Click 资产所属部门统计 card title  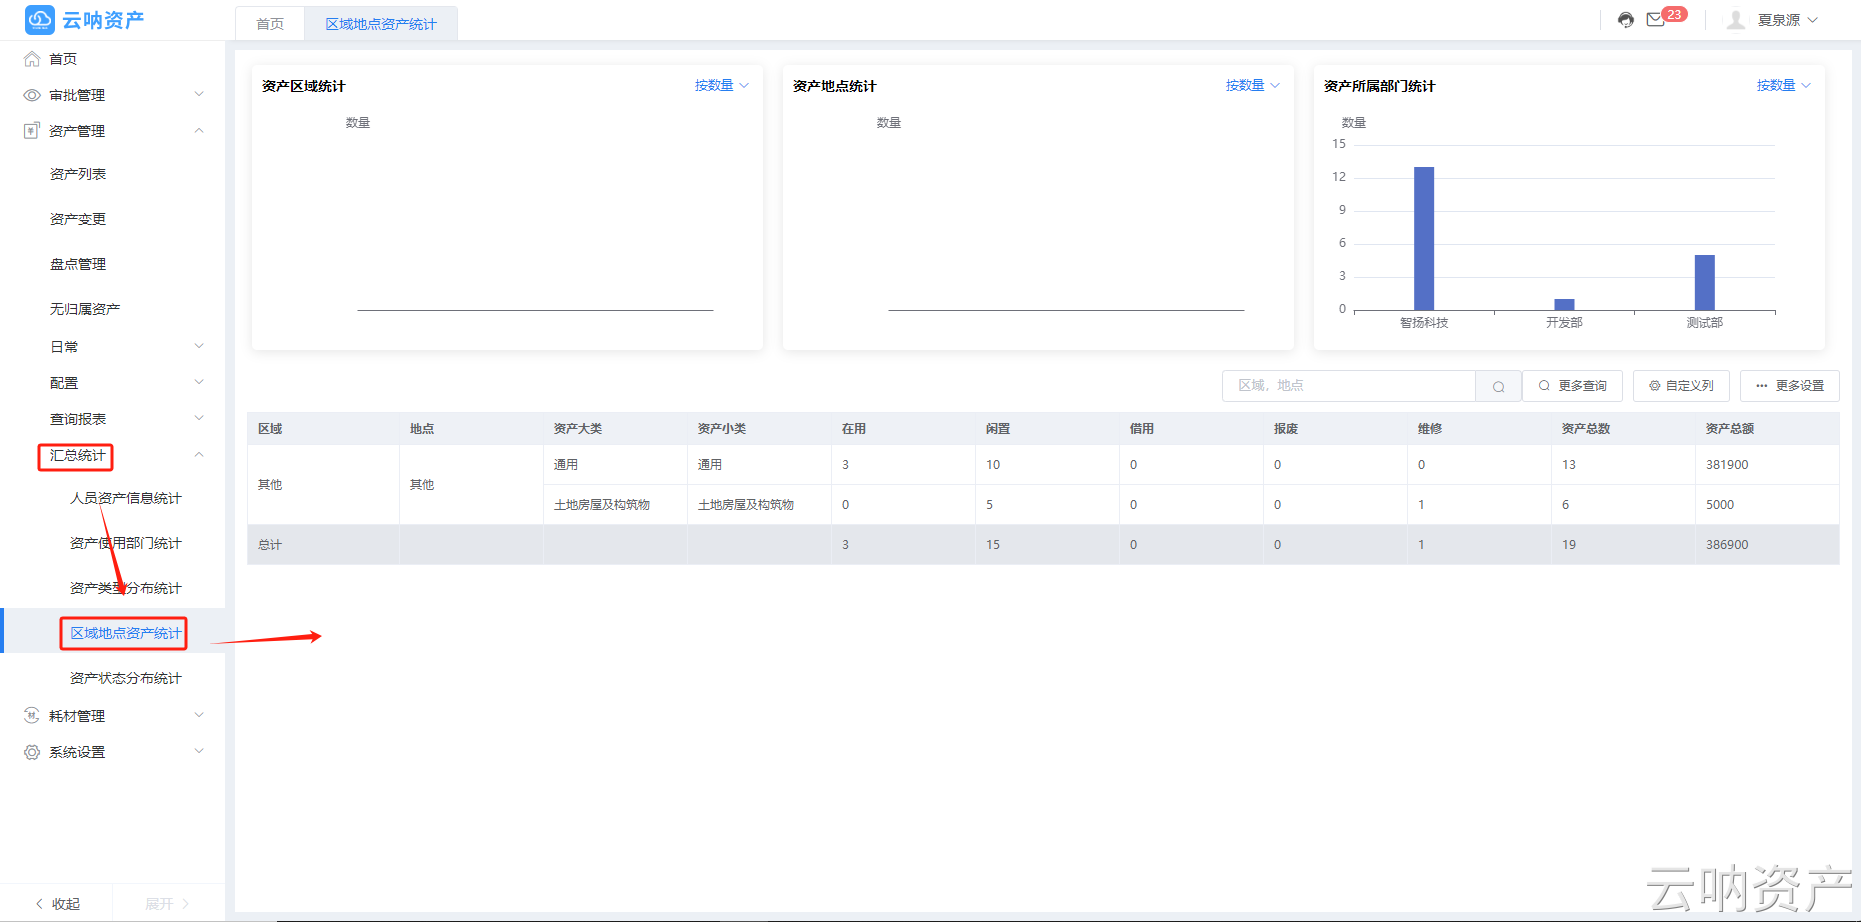point(1379,86)
